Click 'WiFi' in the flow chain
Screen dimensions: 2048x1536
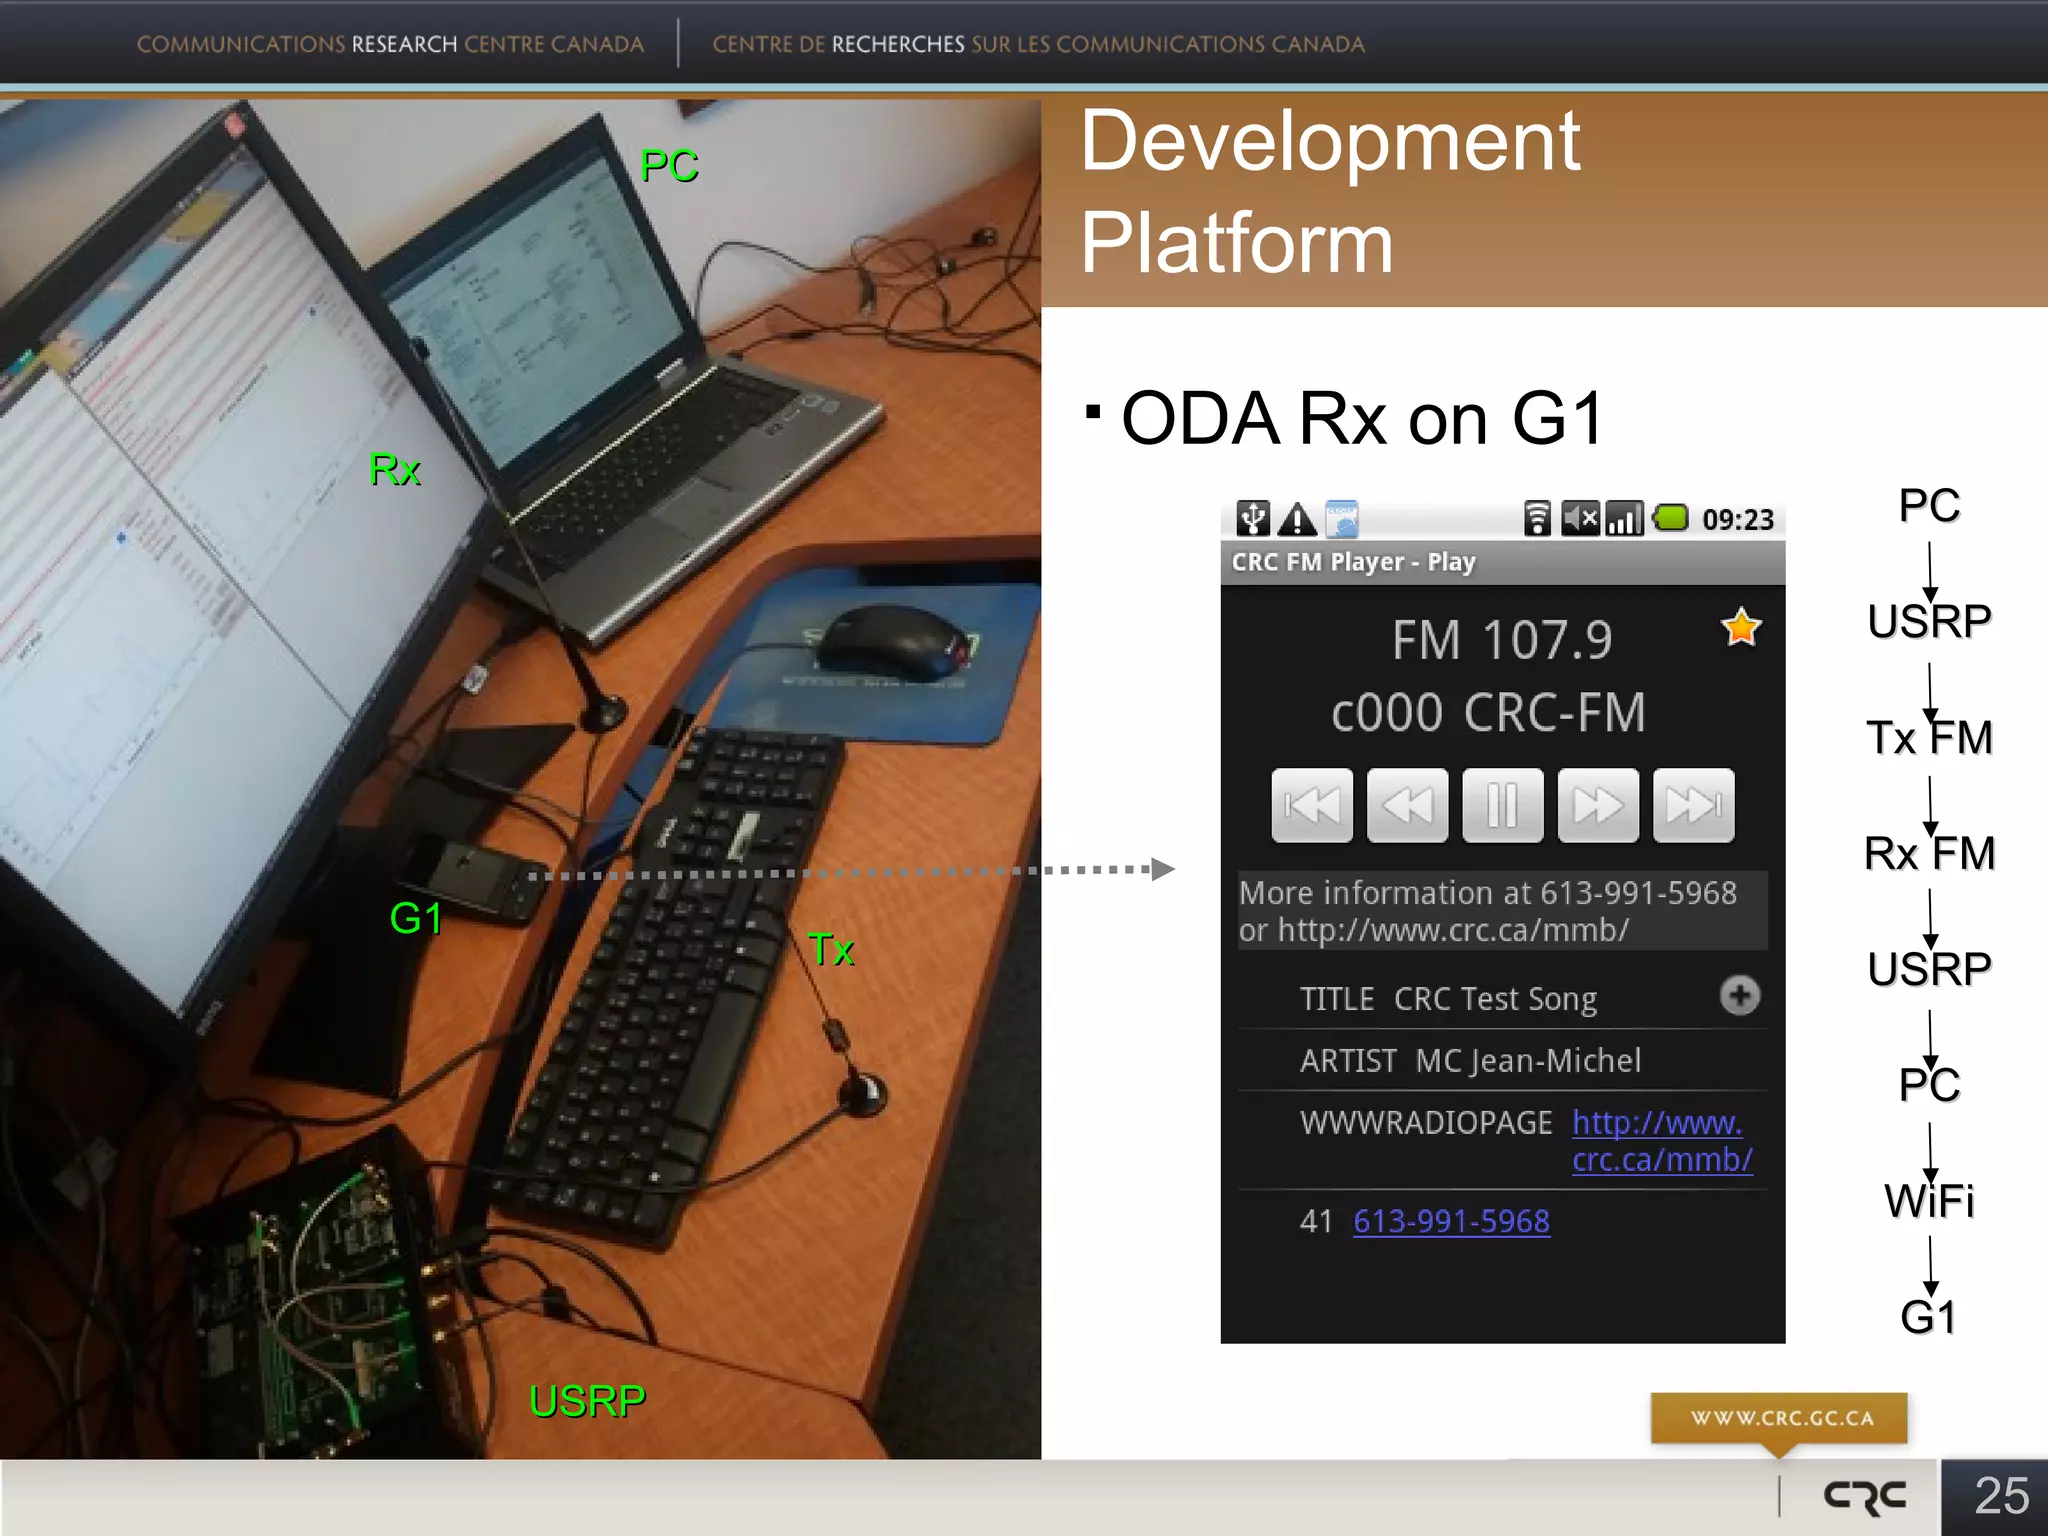tap(1929, 1200)
